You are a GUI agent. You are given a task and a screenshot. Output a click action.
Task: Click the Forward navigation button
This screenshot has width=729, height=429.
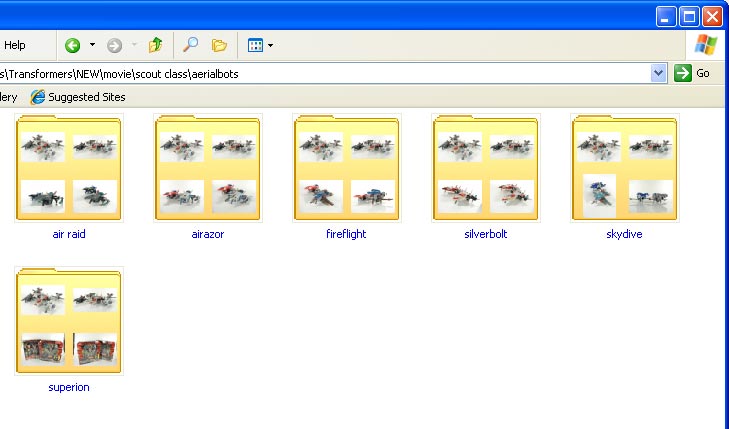(x=114, y=45)
